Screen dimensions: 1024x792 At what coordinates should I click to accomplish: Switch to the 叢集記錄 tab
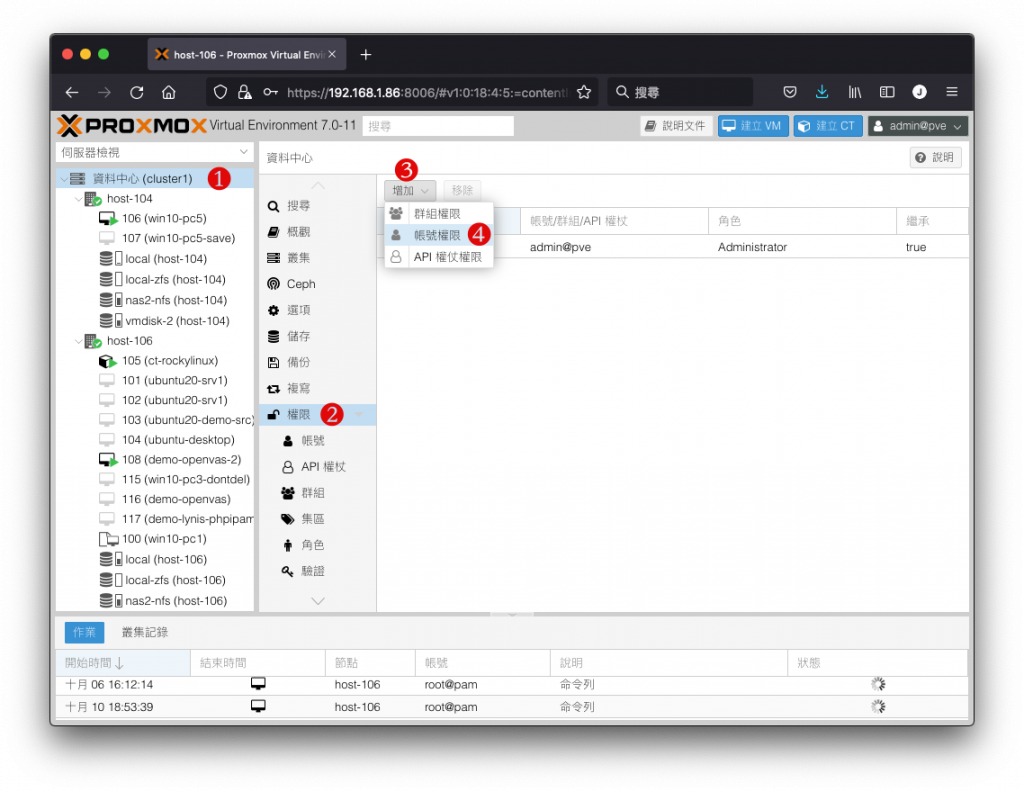click(x=145, y=632)
